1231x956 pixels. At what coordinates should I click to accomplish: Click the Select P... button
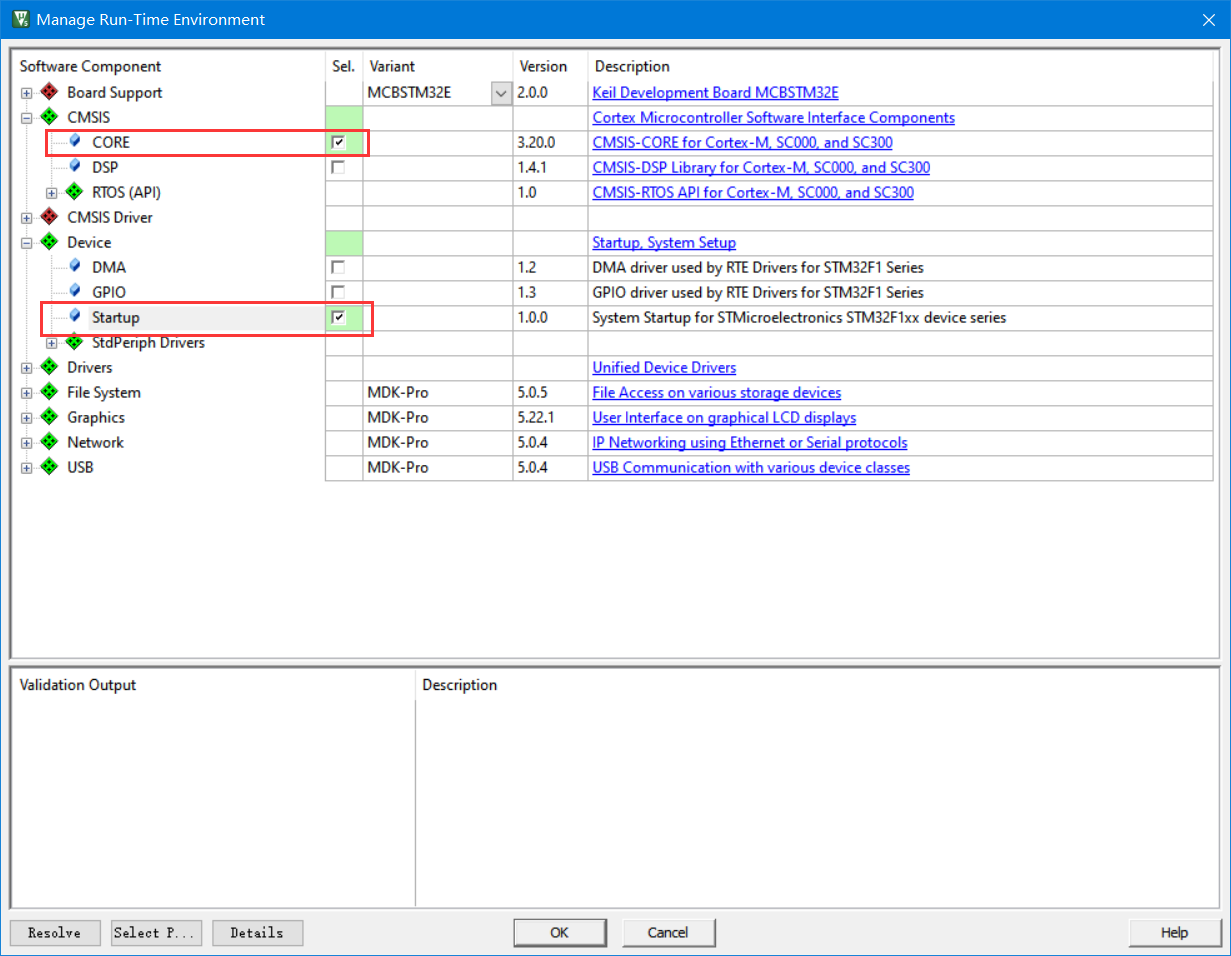(156, 932)
